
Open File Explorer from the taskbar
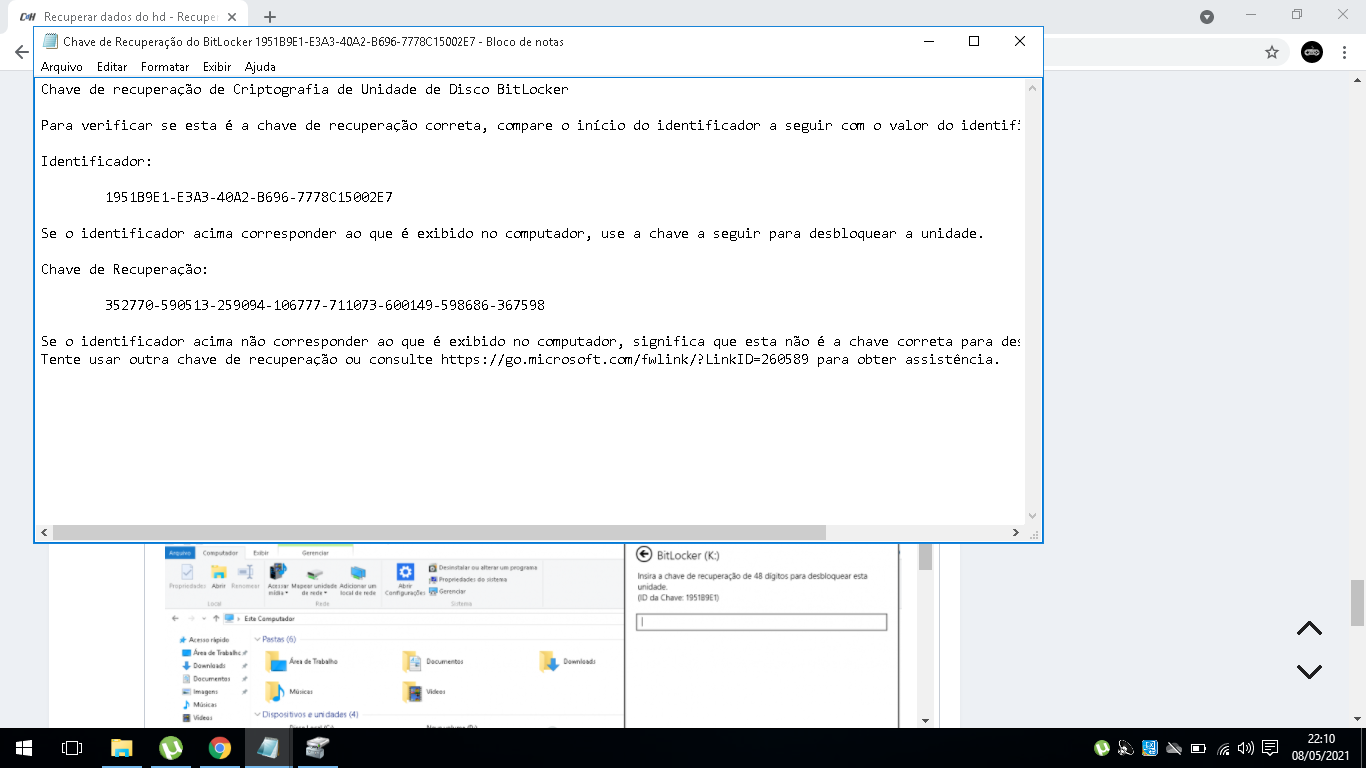tap(121, 747)
